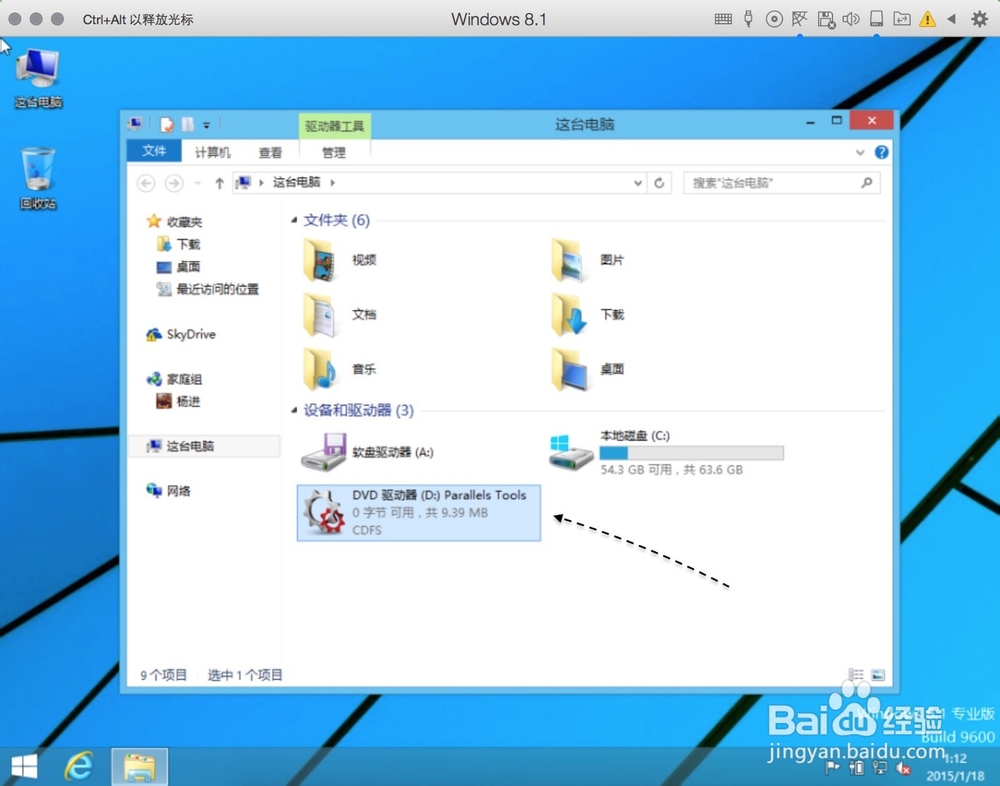
Task: Select Desktop (桌面) in navigation pane
Action: pyautogui.click(x=179, y=267)
